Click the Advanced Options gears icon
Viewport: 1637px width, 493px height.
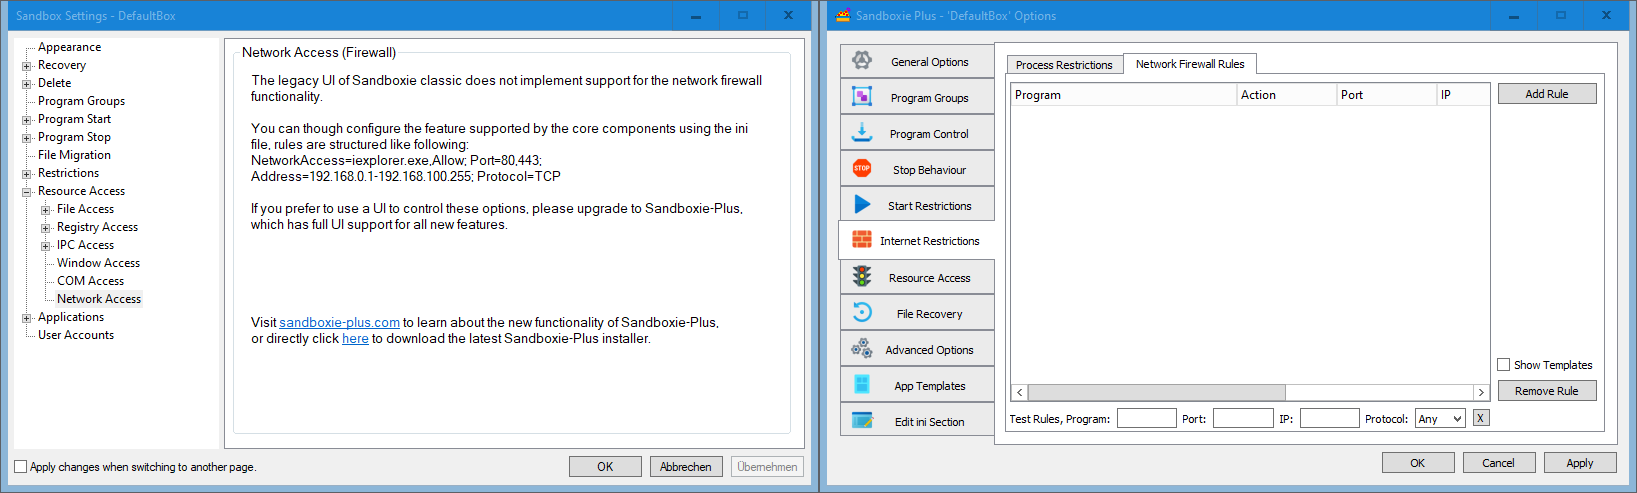(x=861, y=349)
